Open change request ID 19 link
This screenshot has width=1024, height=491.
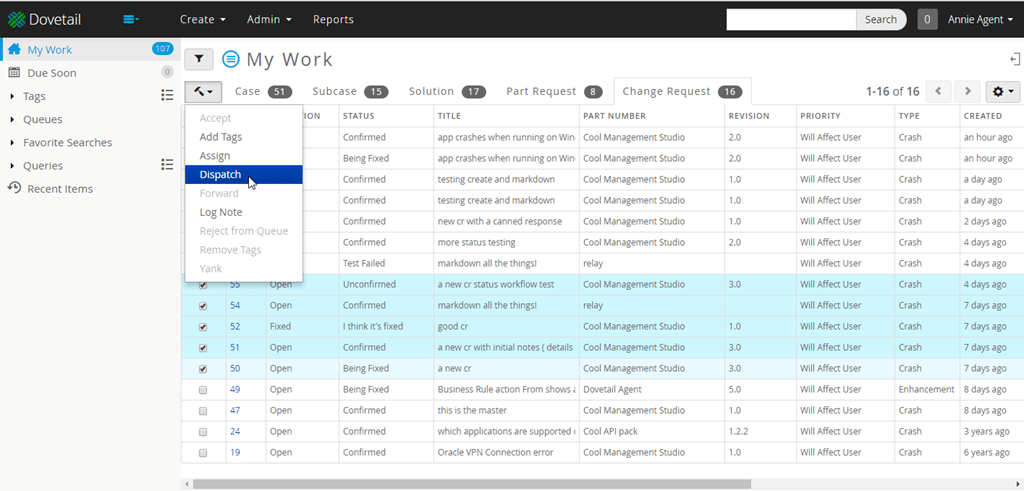(235, 452)
